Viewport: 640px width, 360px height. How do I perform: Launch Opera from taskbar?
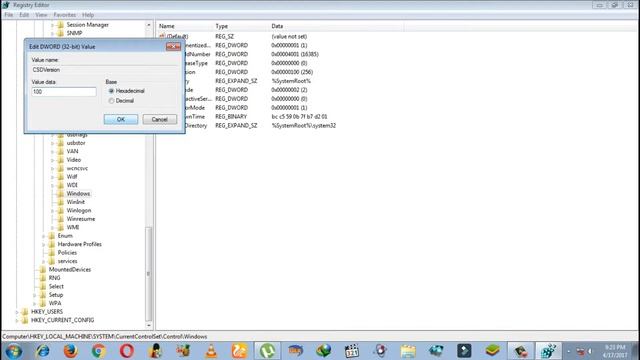click(x=127, y=351)
